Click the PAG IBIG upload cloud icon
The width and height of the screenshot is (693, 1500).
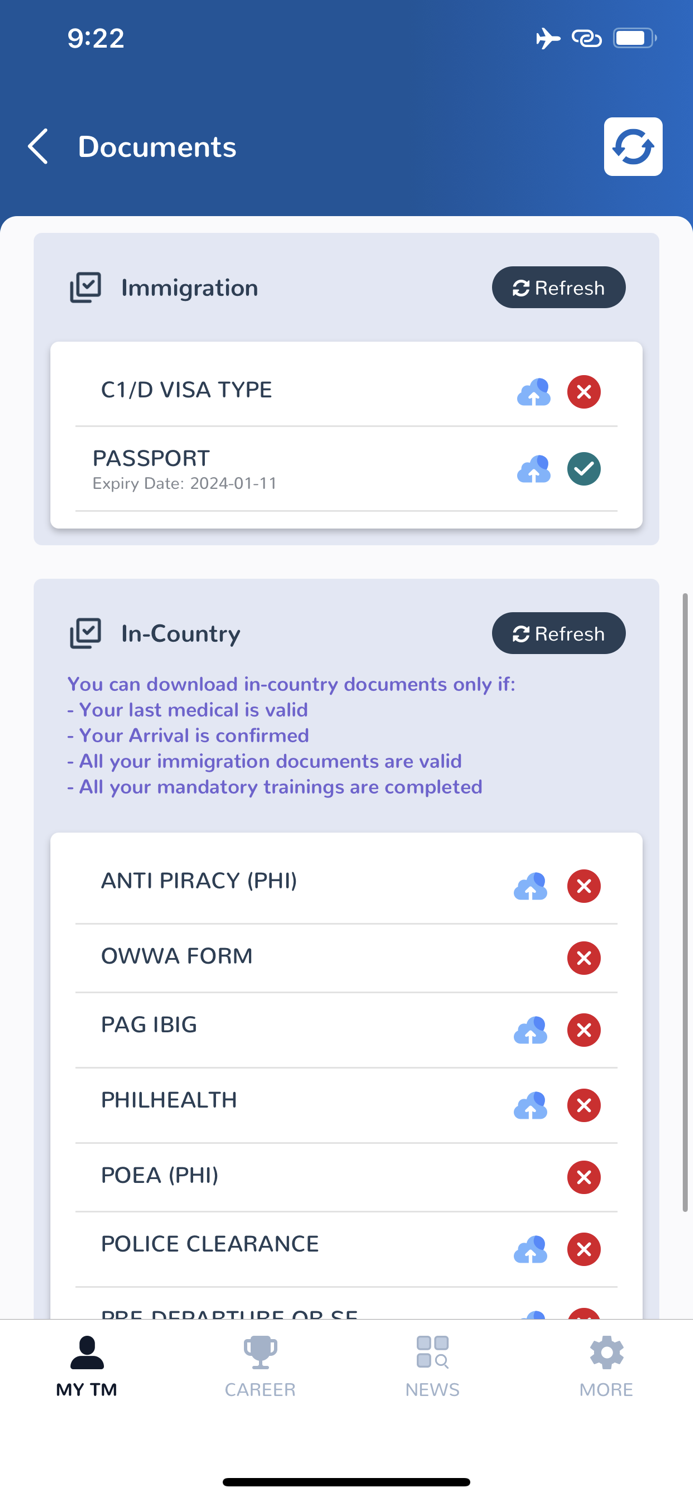[x=530, y=1030]
